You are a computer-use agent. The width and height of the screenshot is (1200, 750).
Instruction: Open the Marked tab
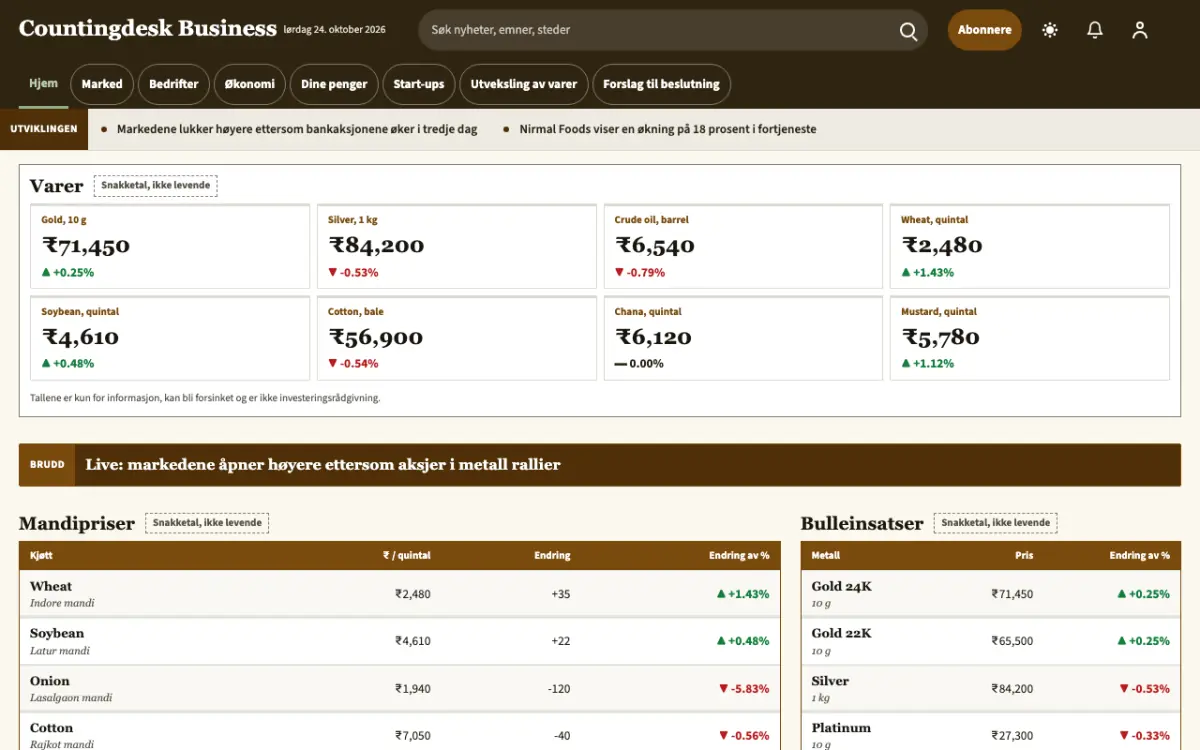(102, 84)
